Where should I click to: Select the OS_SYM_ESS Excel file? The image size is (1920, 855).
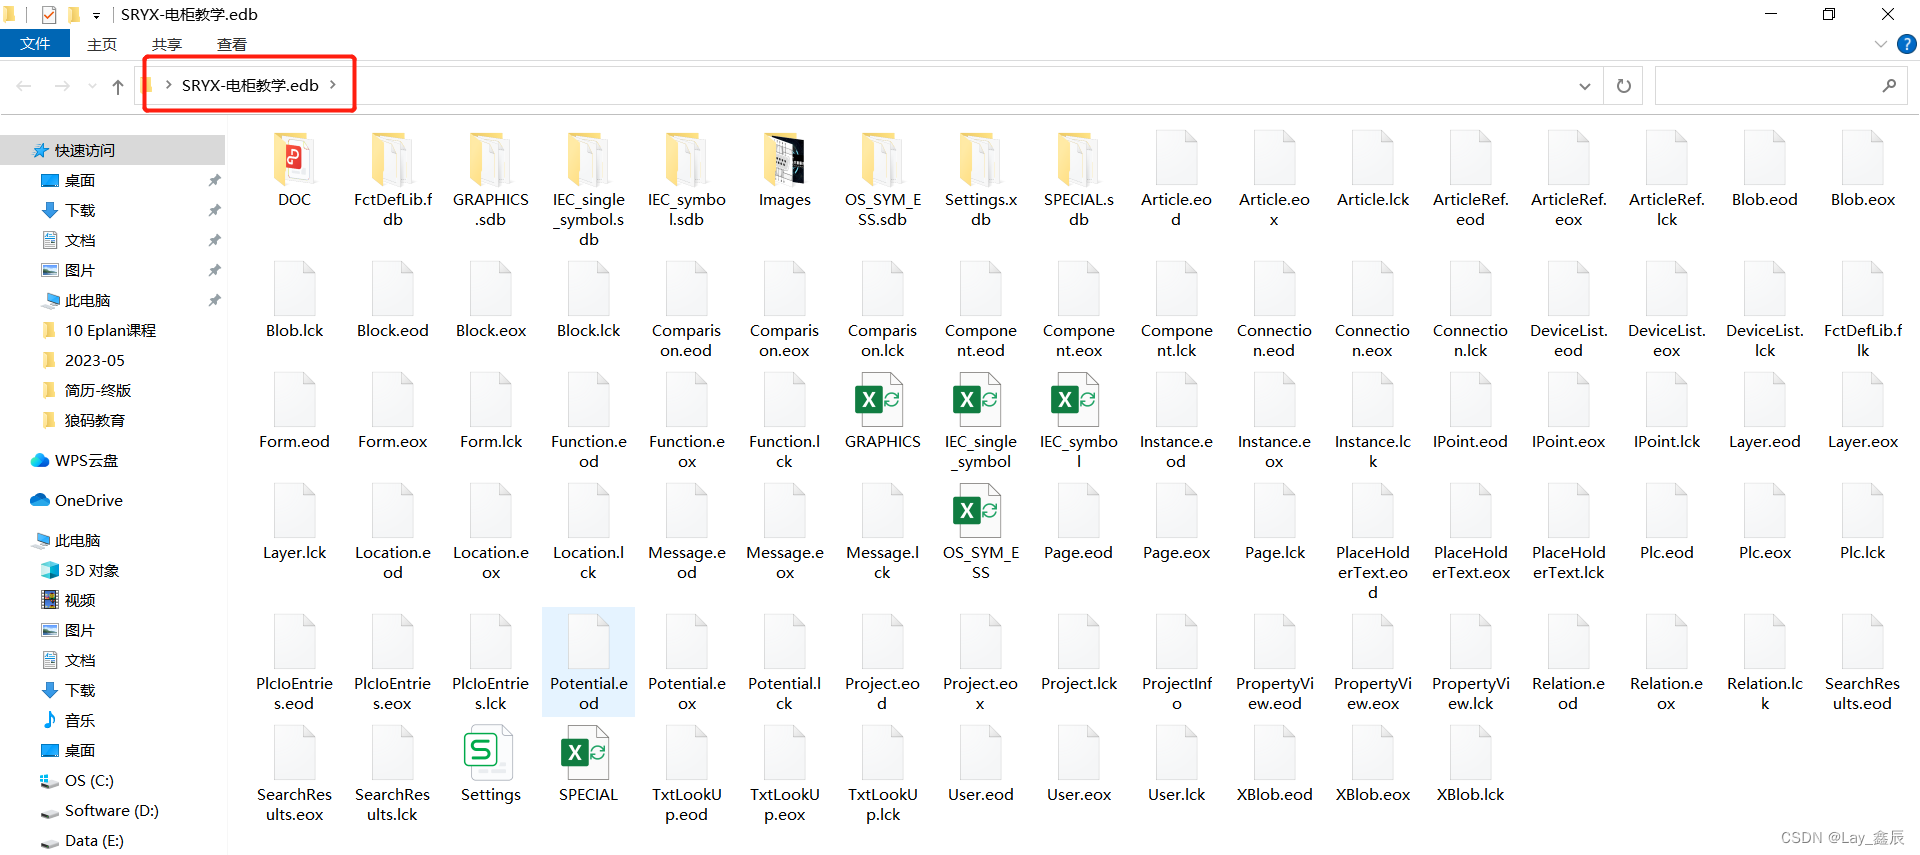pyautogui.click(x=980, y=512)
